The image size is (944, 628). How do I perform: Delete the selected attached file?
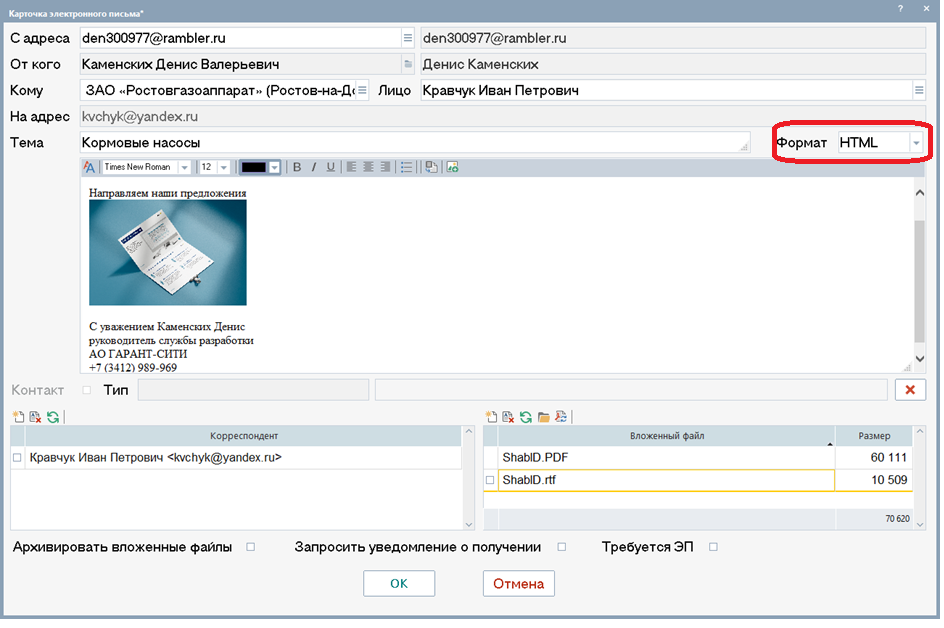tap(509, 417)
